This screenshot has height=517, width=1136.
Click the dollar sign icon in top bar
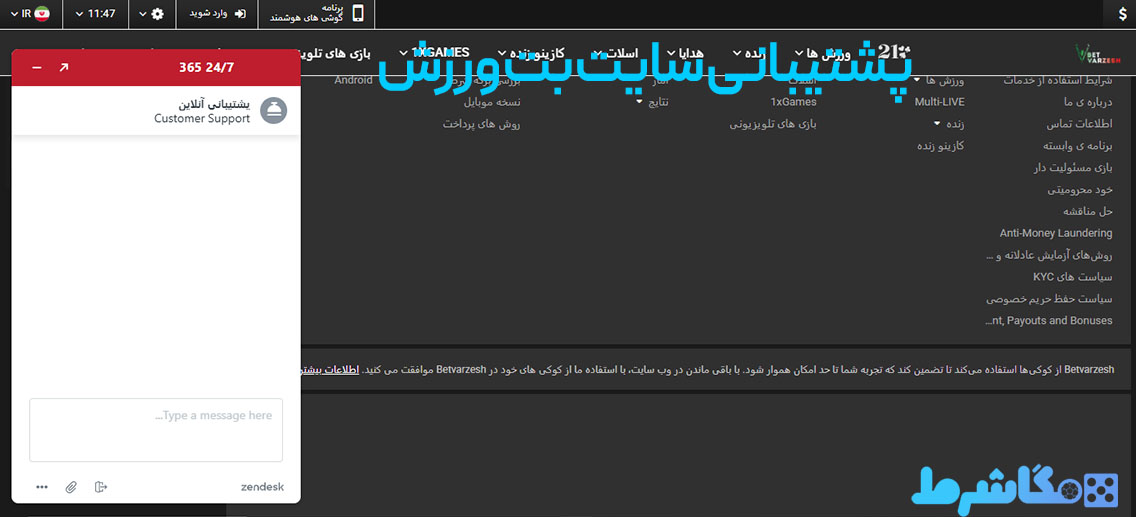click(1122, 14)
